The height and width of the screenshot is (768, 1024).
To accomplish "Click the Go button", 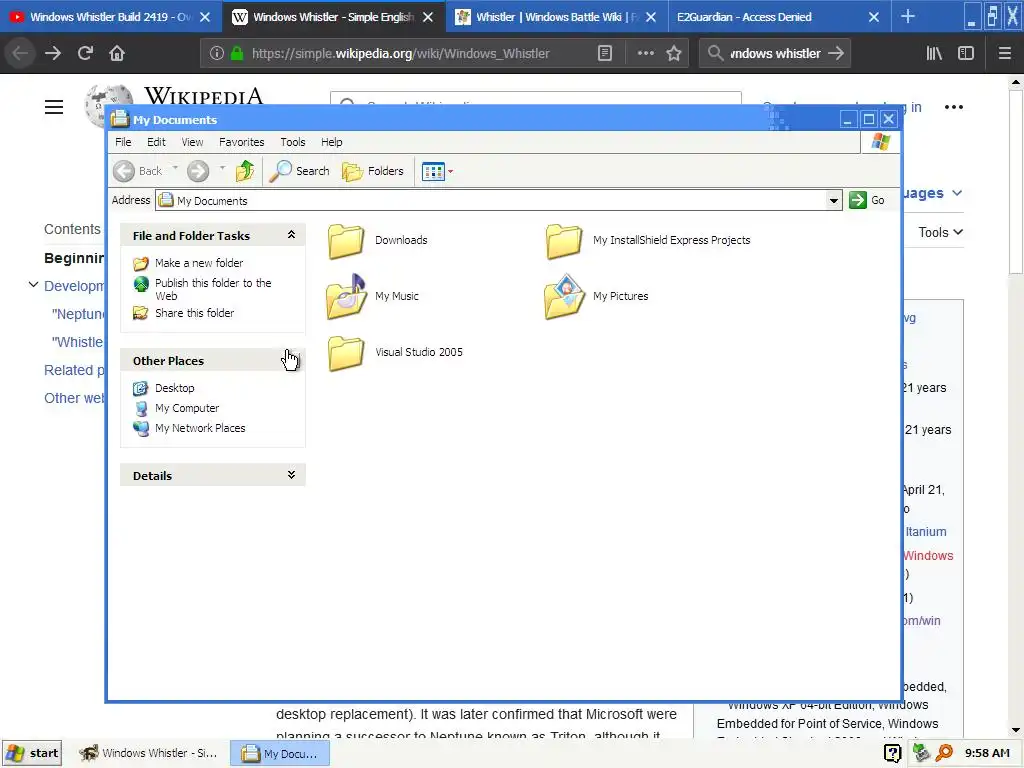I will pyautogui.click(x=867, y=200).
